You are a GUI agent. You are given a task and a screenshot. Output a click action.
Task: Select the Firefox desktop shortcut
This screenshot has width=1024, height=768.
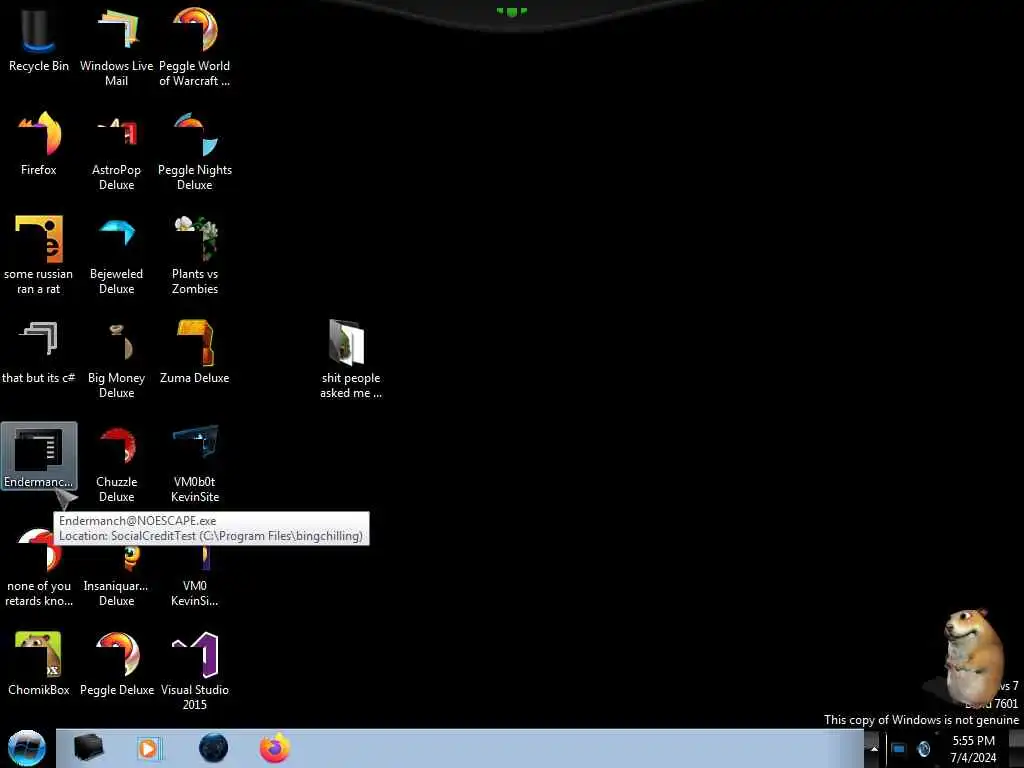click(39, 144)
